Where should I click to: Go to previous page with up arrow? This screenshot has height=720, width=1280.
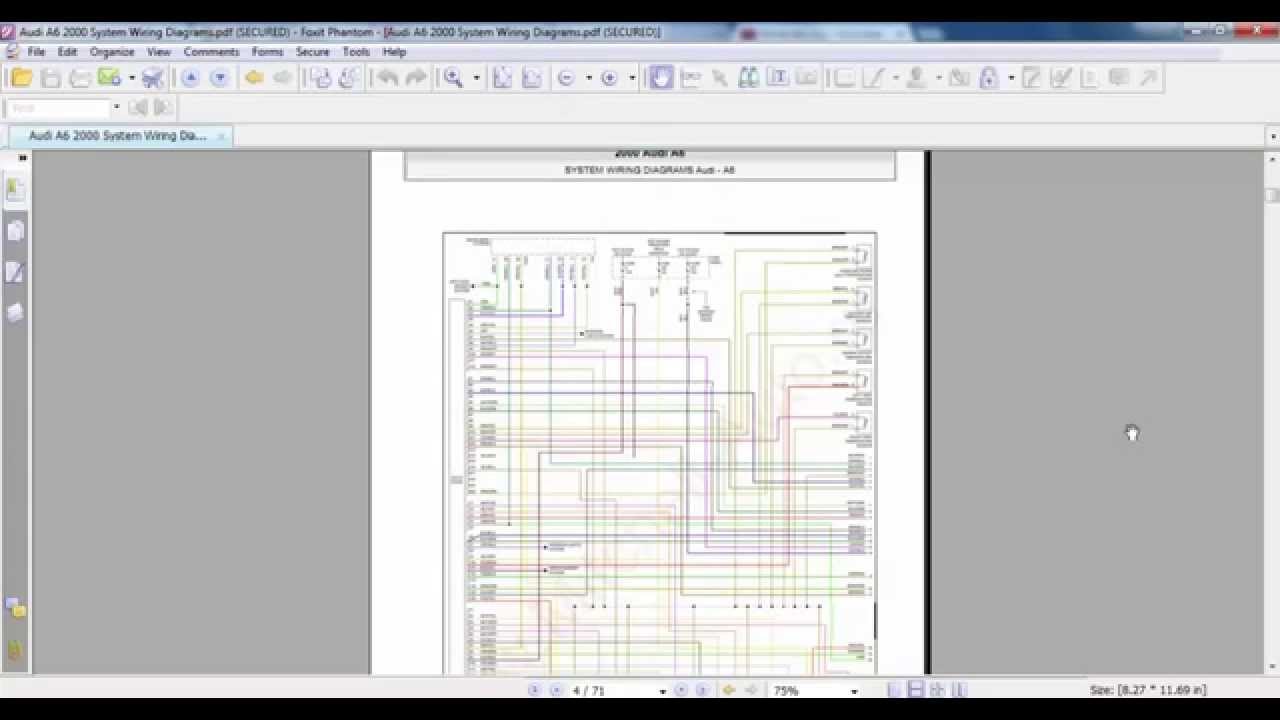190,78
